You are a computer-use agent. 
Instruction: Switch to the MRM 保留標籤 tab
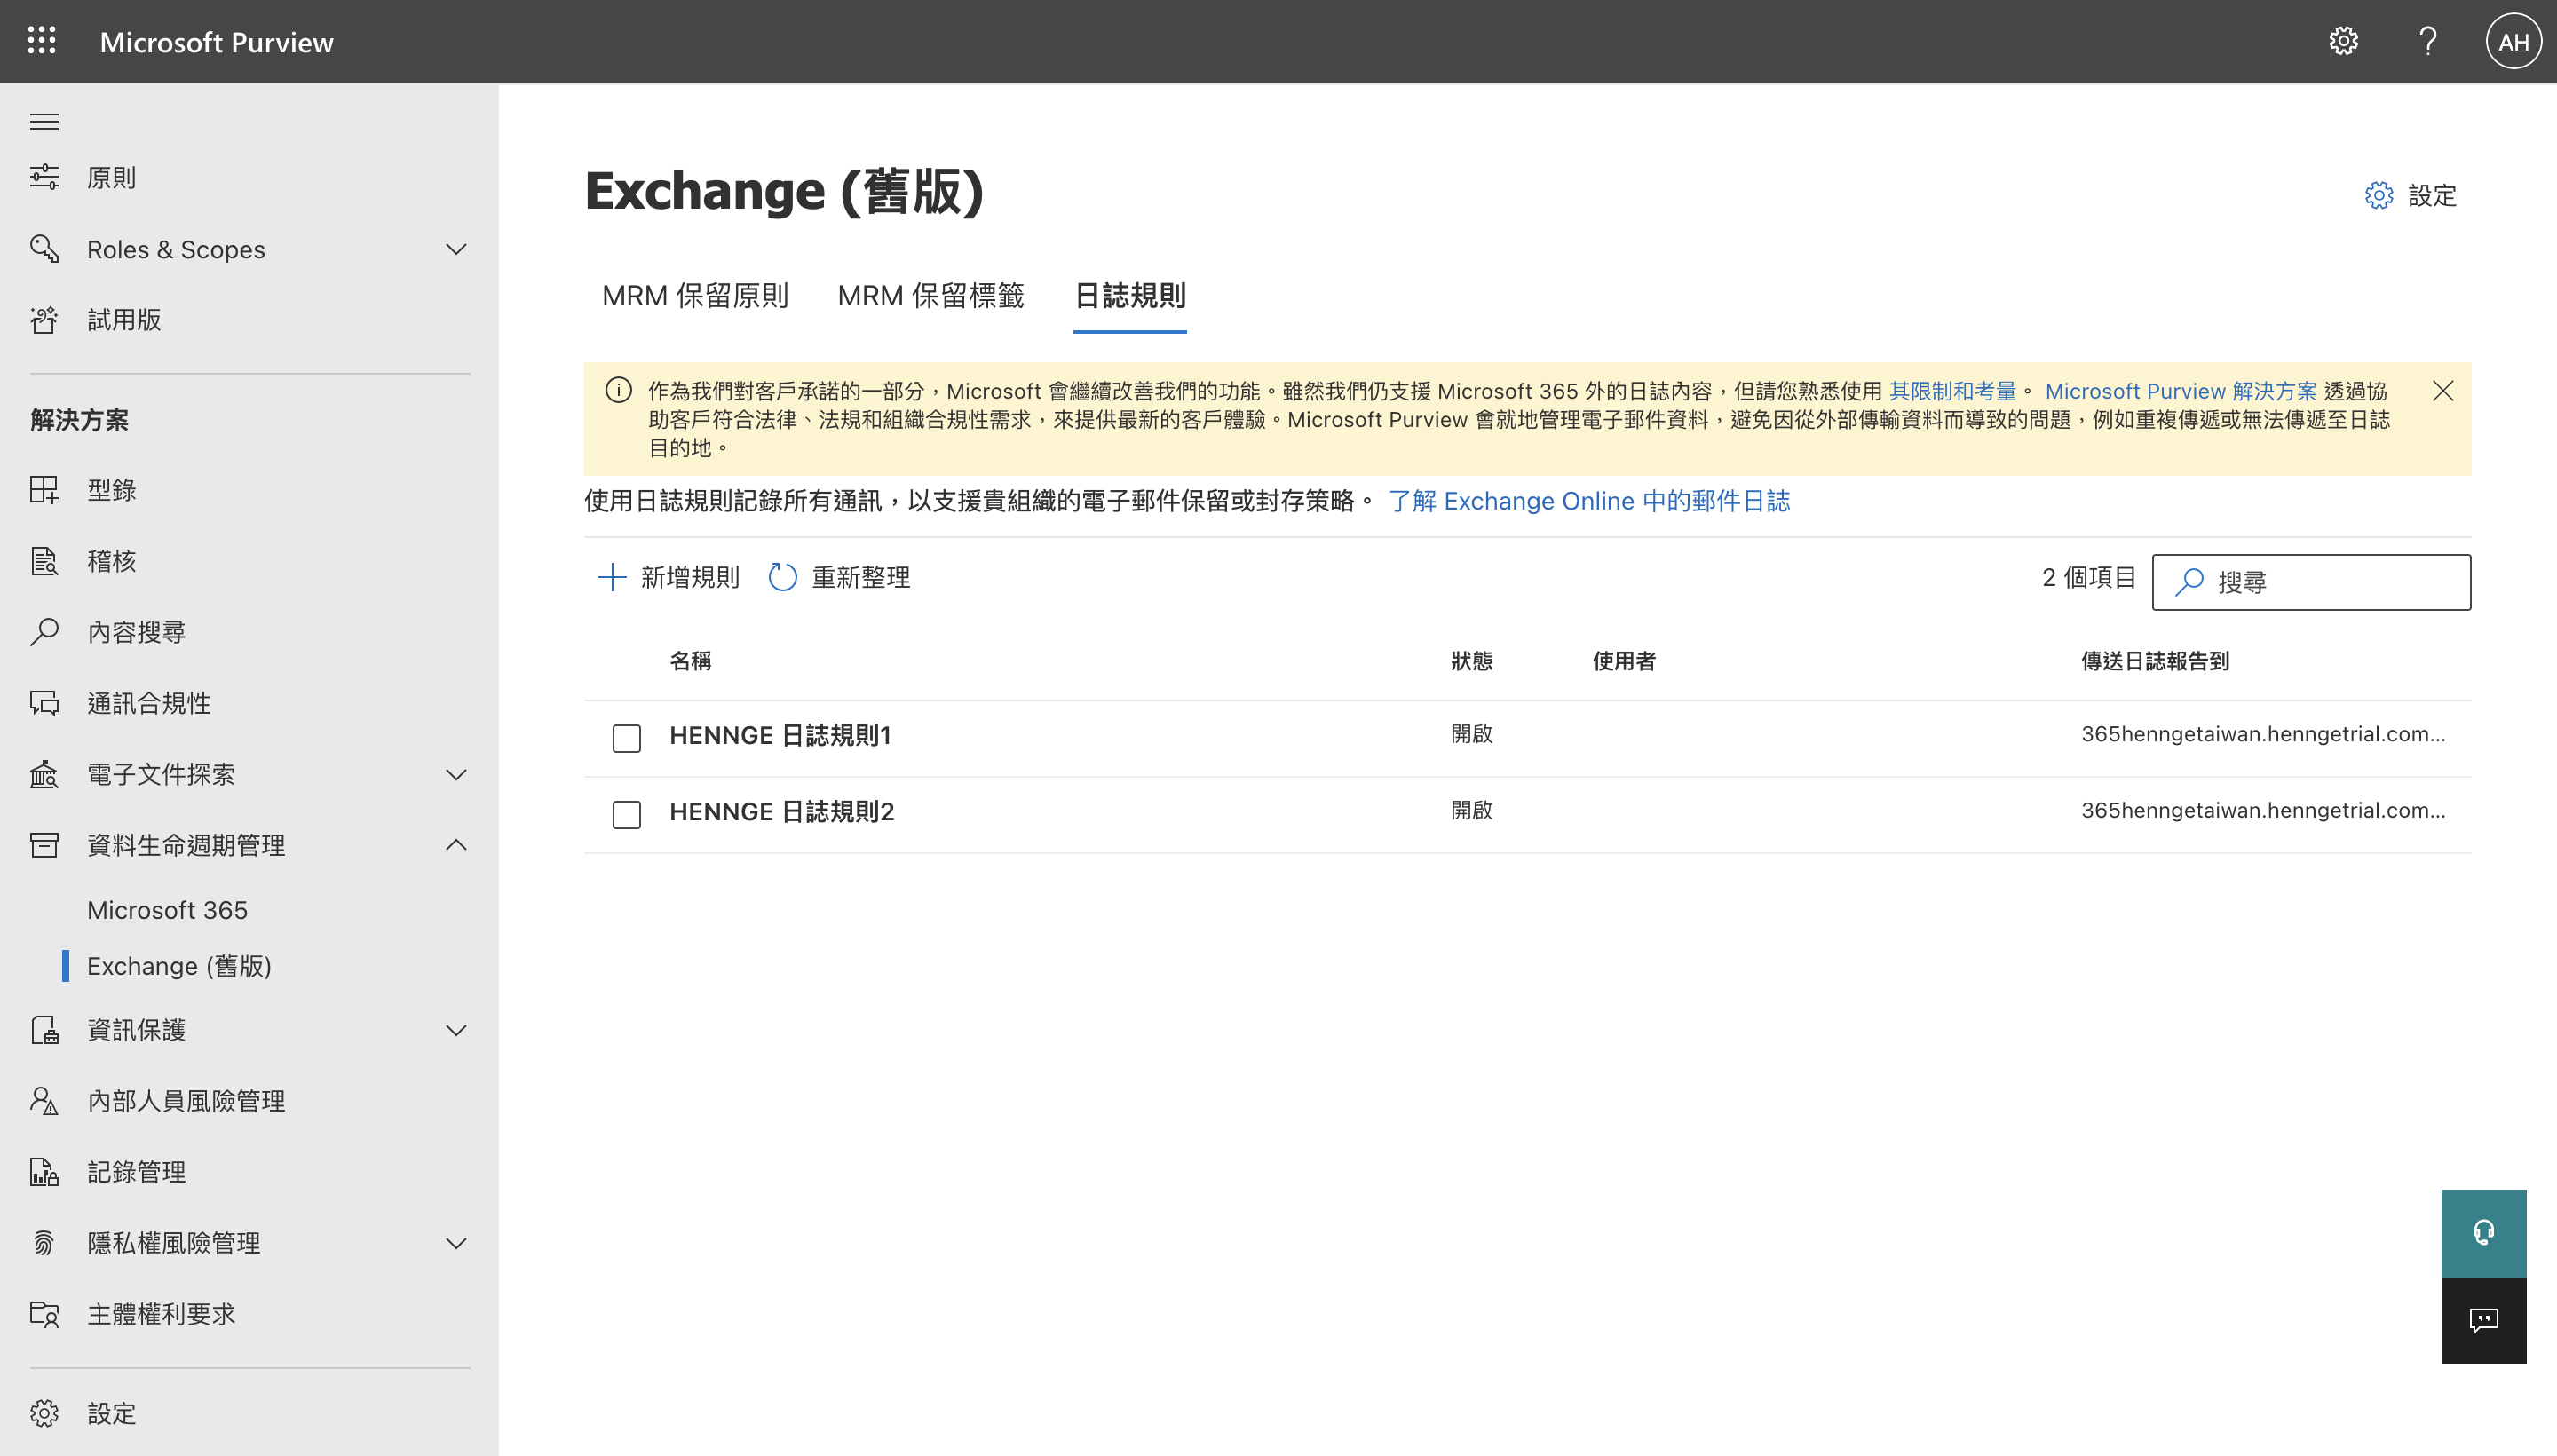930,296
